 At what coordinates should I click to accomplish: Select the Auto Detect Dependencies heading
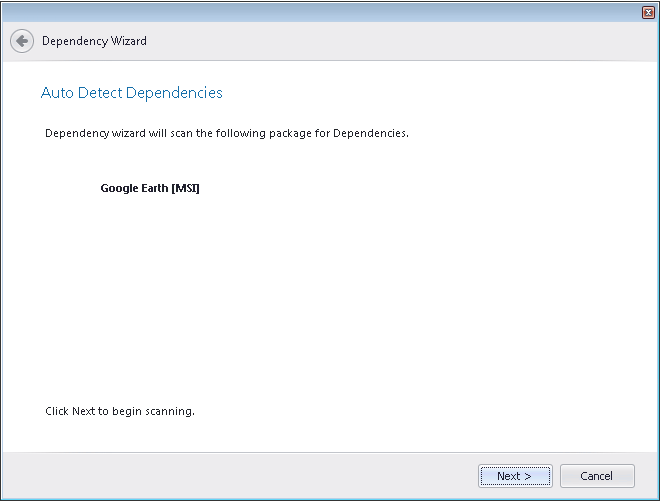coord(131,93)
